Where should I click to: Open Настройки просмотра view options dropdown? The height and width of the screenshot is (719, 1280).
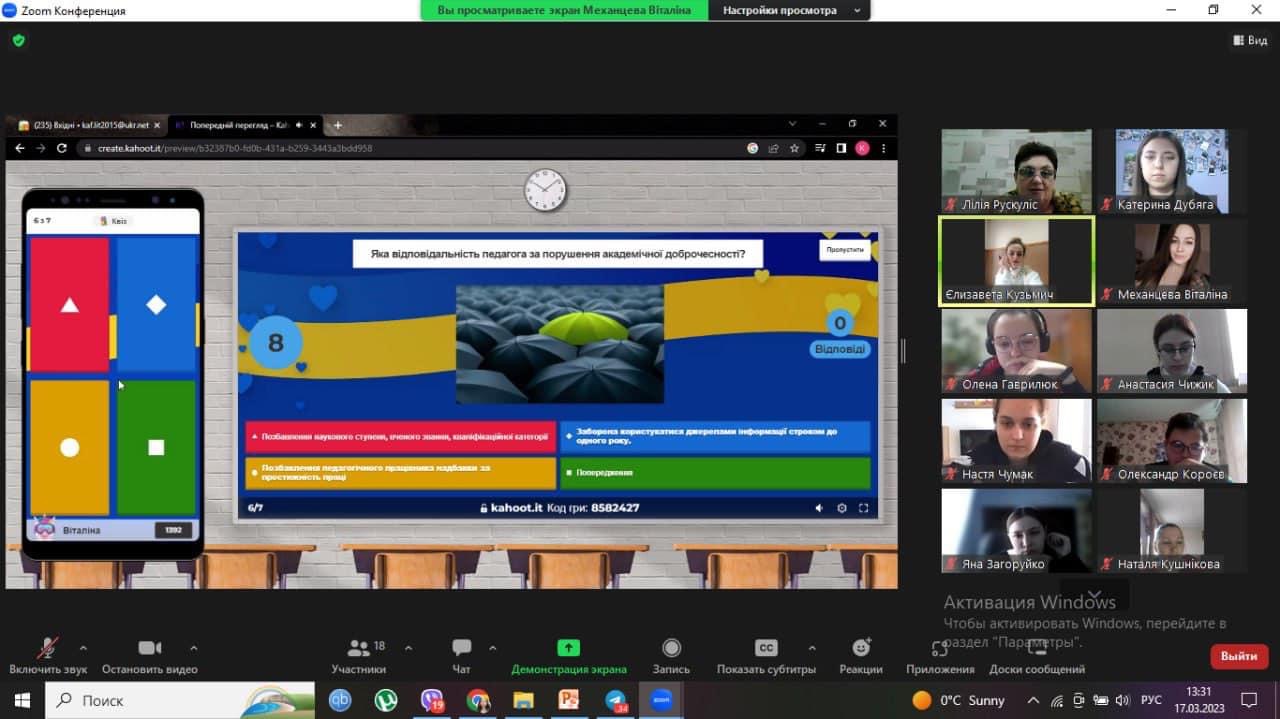(789, 10)
